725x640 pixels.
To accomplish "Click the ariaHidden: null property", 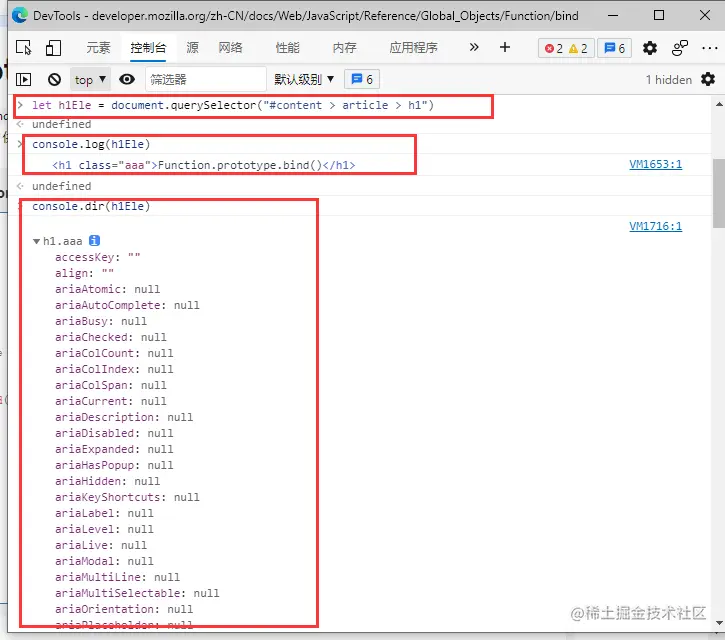I will [107, 481].
